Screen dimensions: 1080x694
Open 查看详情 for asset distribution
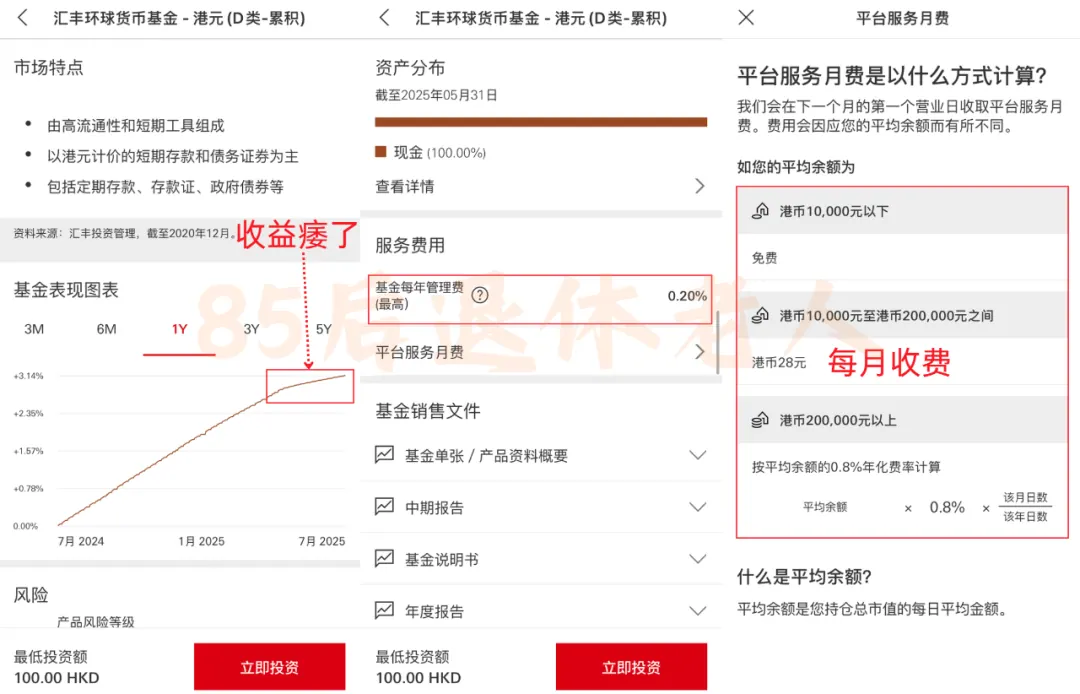point(541,187)
